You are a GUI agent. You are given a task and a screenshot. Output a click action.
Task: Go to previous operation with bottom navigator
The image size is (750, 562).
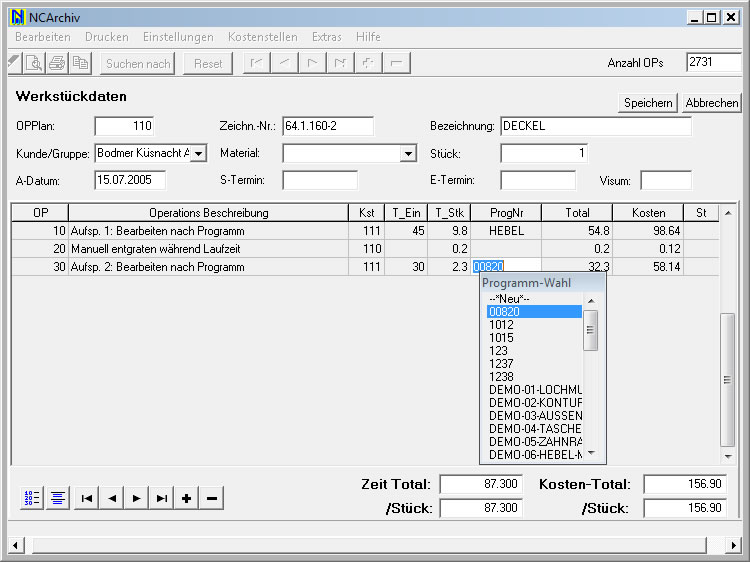(x=112, y=498)
